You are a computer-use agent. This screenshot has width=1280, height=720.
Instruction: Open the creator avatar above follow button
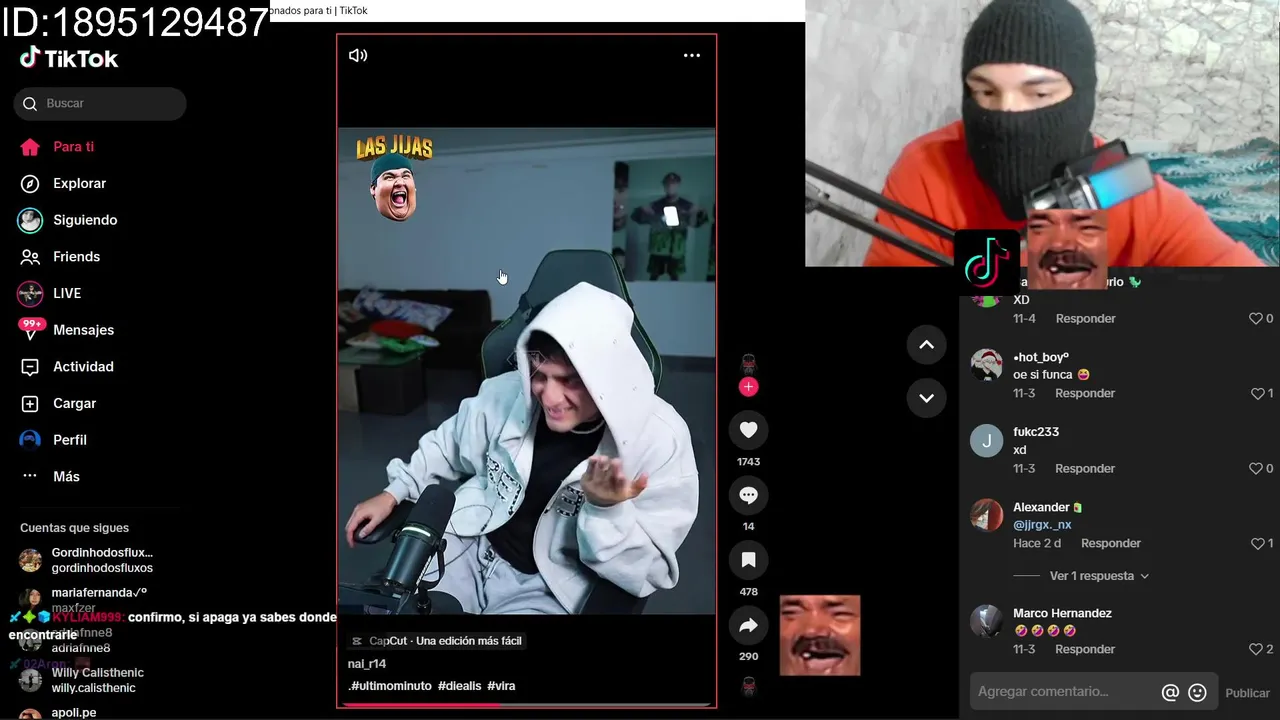pos(748,364)
